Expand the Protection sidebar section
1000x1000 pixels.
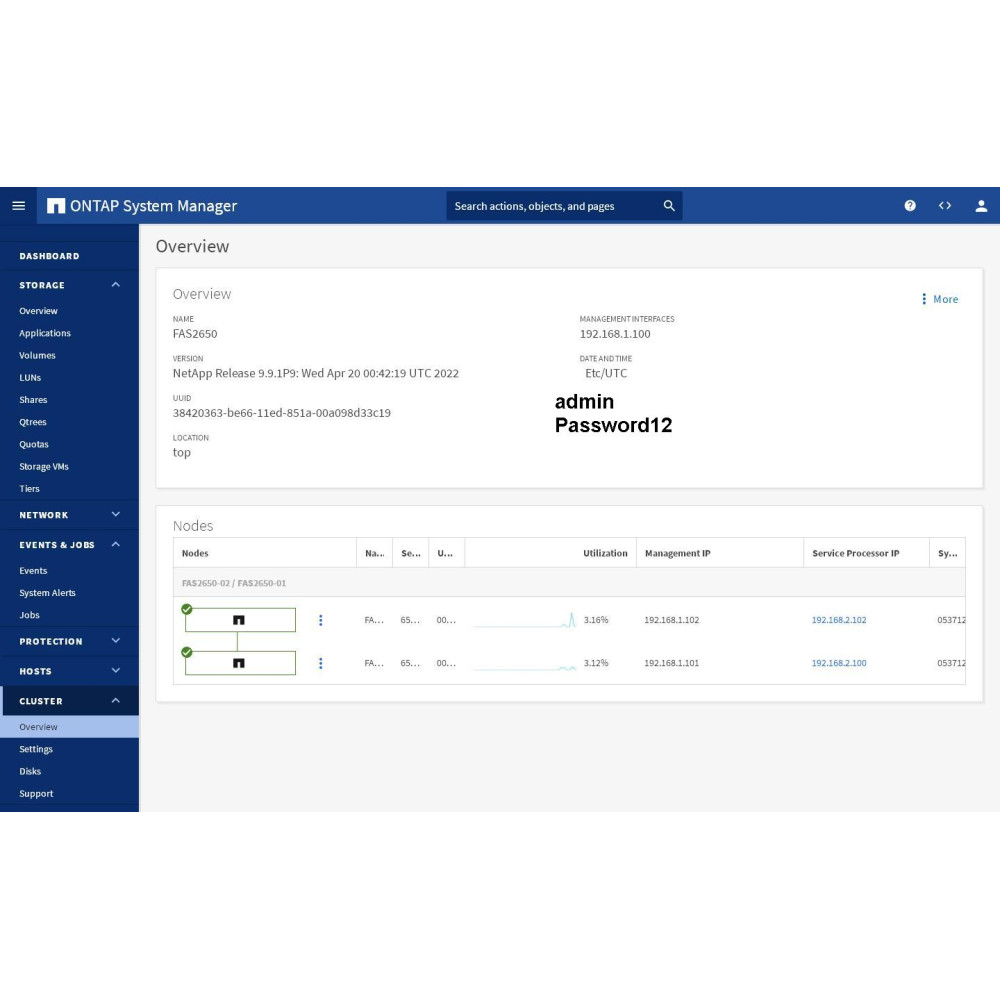coord(115,641)
